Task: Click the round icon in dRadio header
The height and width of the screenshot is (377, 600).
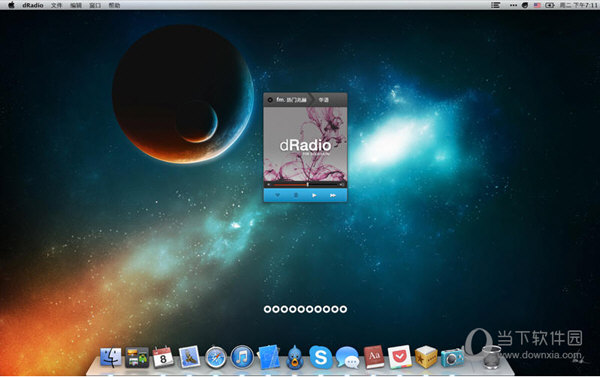Action: pos(270,100)
